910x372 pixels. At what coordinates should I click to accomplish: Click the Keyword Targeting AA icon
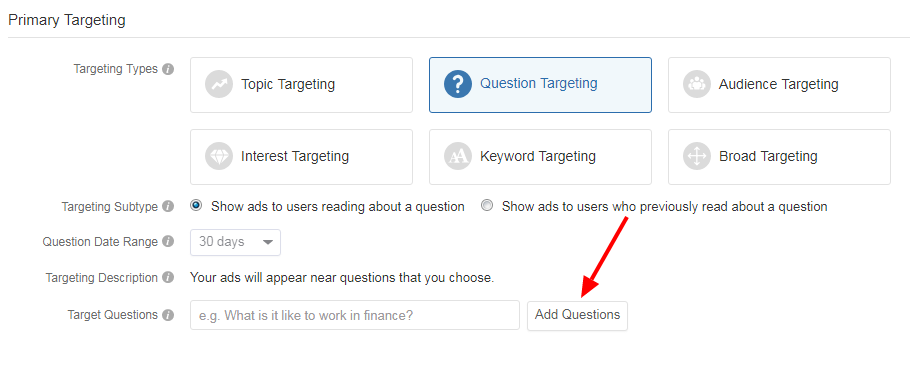458,157
